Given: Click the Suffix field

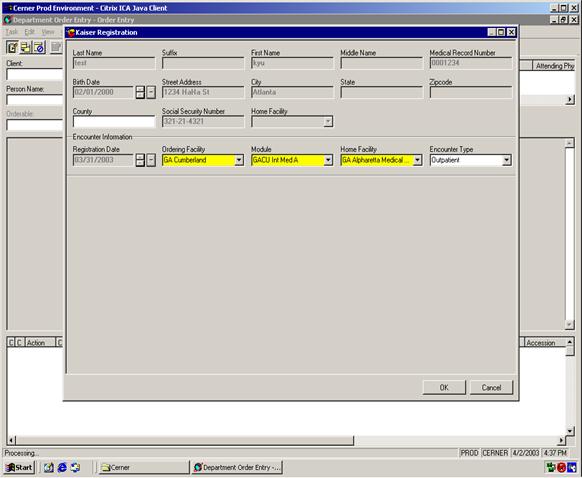Looking at the screenshot, I should click(203, 63).
